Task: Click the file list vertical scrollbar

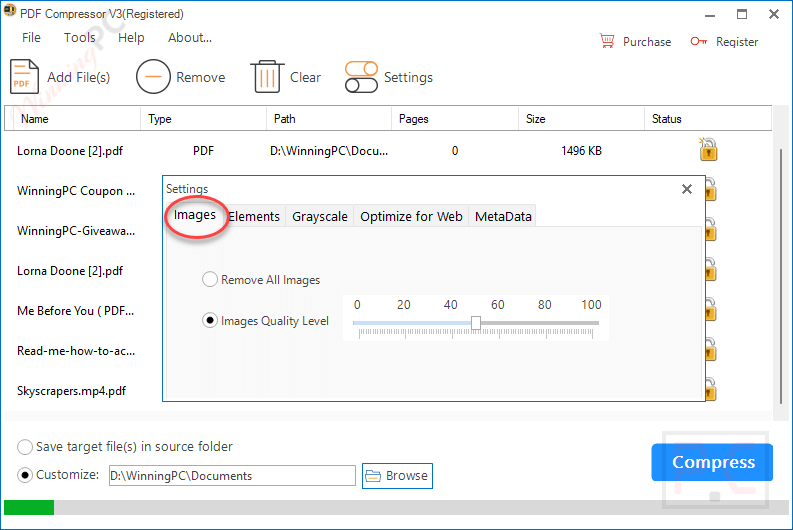Action: pyautogui.click(x=781, y=276)
